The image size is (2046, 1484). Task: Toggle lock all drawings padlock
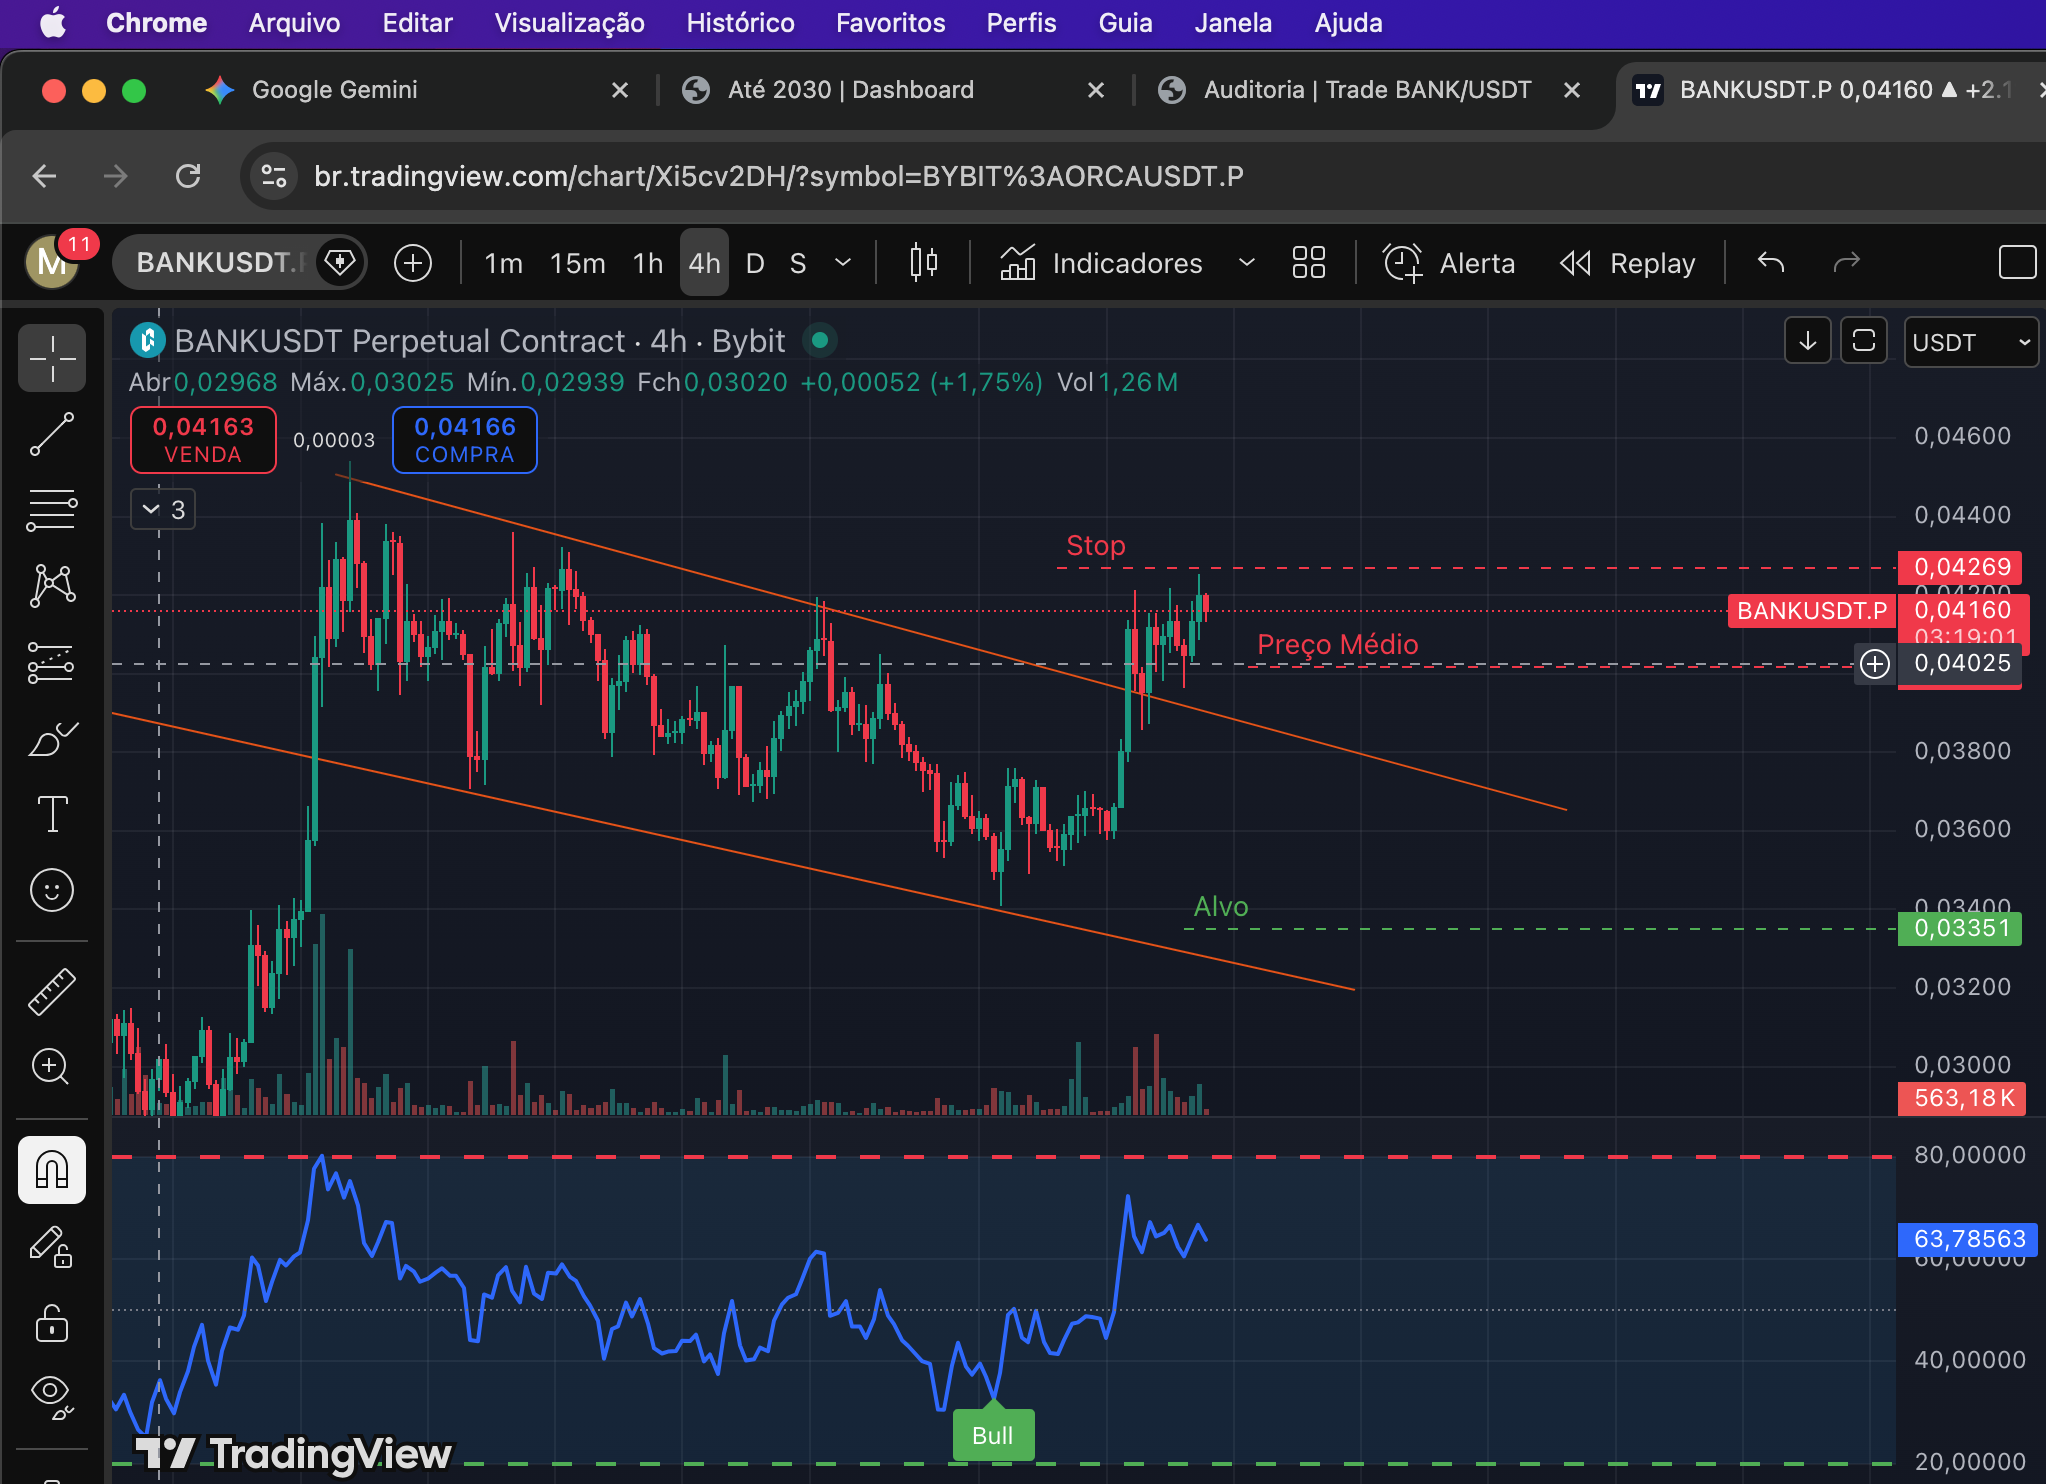(52, 1323)
